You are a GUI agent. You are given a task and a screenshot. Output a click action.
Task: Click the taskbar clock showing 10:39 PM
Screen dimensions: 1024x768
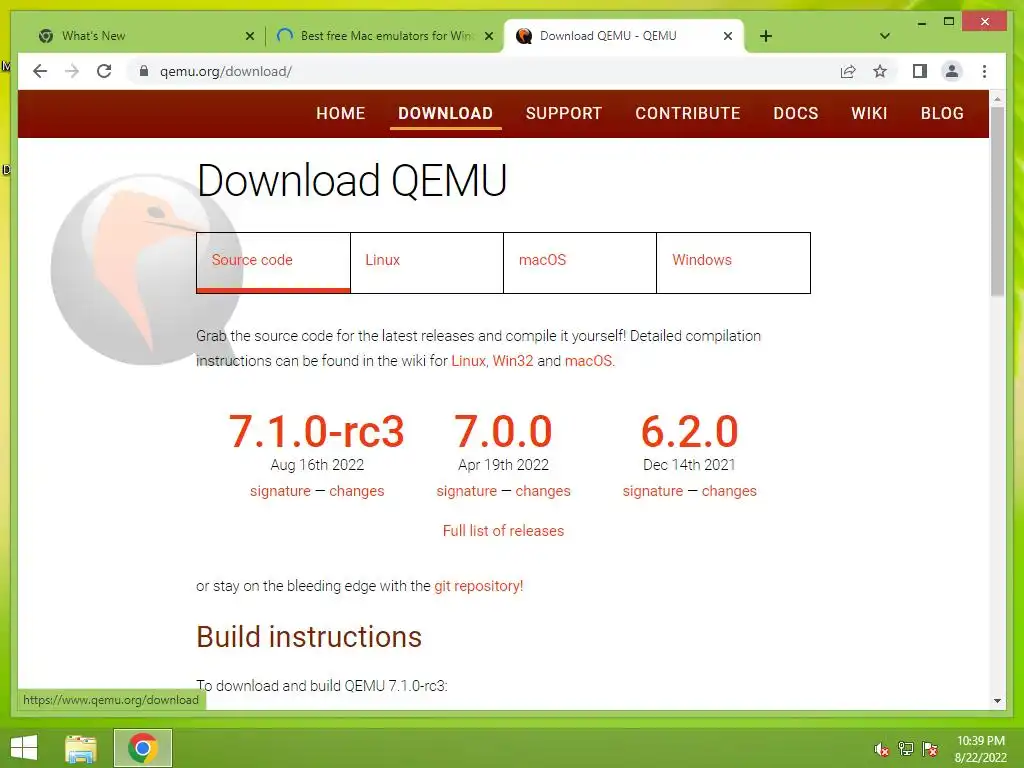coord(981,749)
